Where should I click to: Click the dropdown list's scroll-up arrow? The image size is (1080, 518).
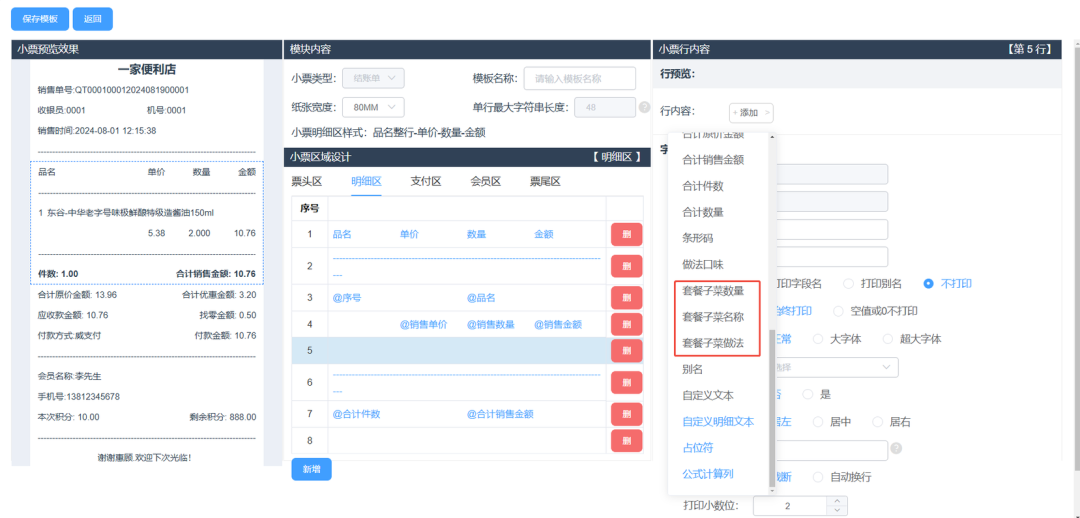pyautogui.click(x=772, y=136)
